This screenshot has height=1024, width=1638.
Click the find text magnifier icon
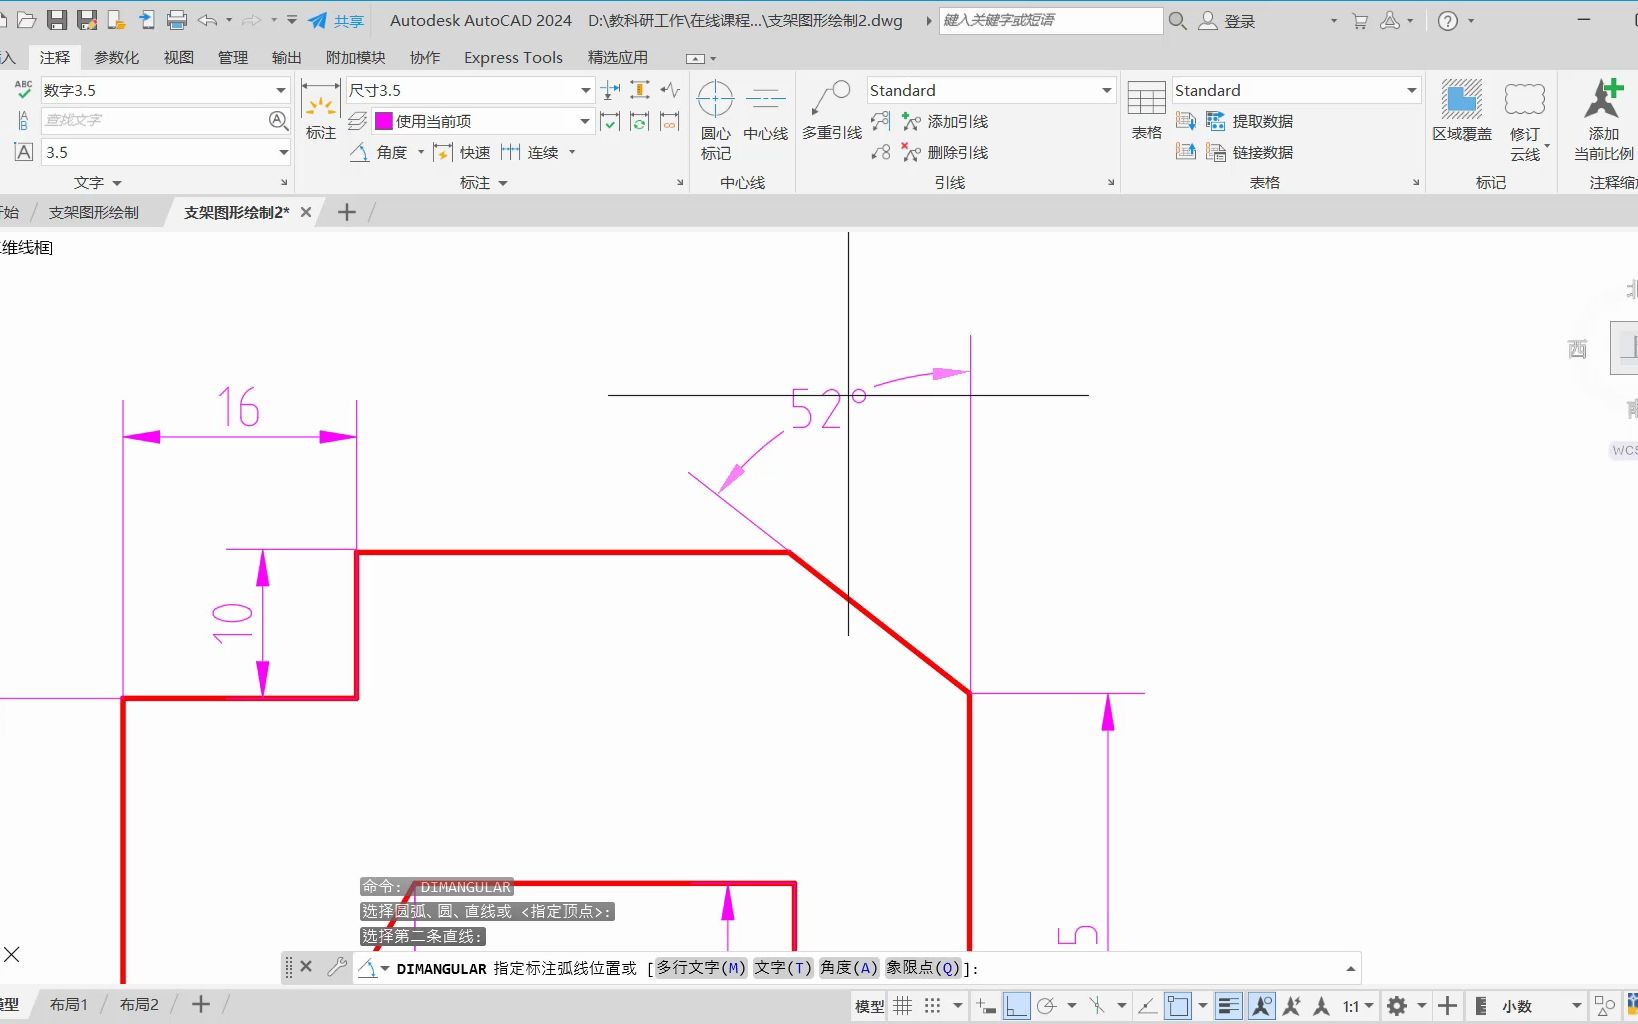click(278, 121)
